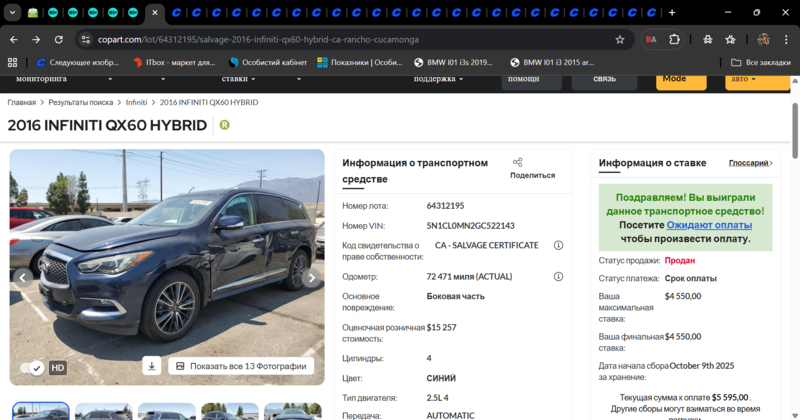The width and height of the screenshot is (800, 420).
Task: Select the highlighted first photo thumbnail
Action: click(x=40, y=411)
